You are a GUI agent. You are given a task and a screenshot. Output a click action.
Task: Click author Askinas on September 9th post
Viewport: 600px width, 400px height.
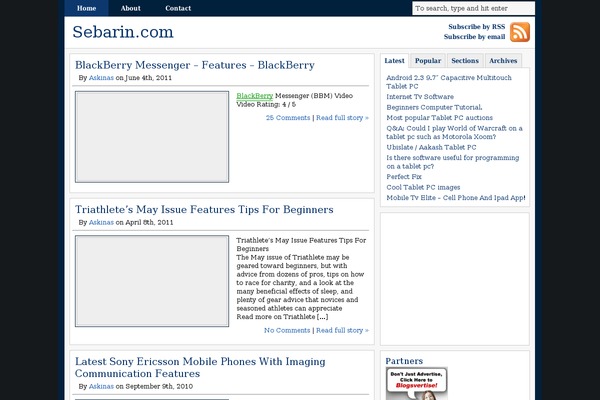click(101, 386)
